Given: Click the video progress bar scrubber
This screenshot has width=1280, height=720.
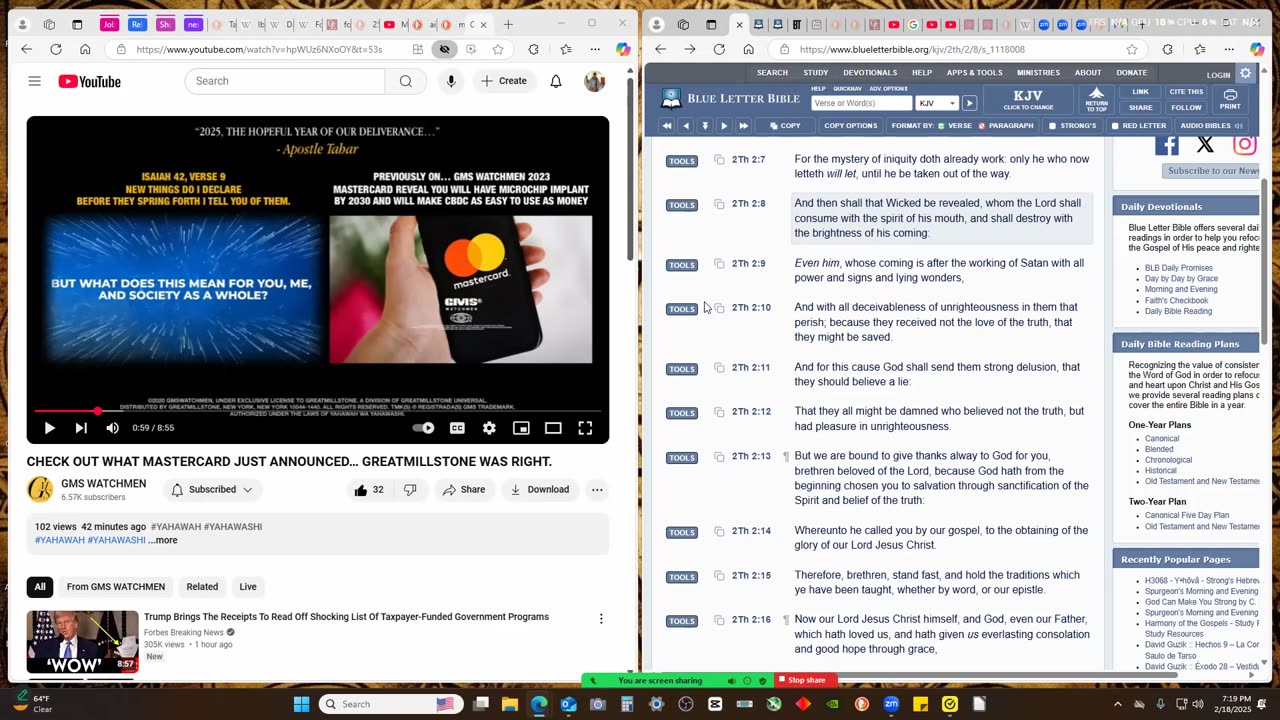Looking at the screenshot, I should (x=98, y=411).
